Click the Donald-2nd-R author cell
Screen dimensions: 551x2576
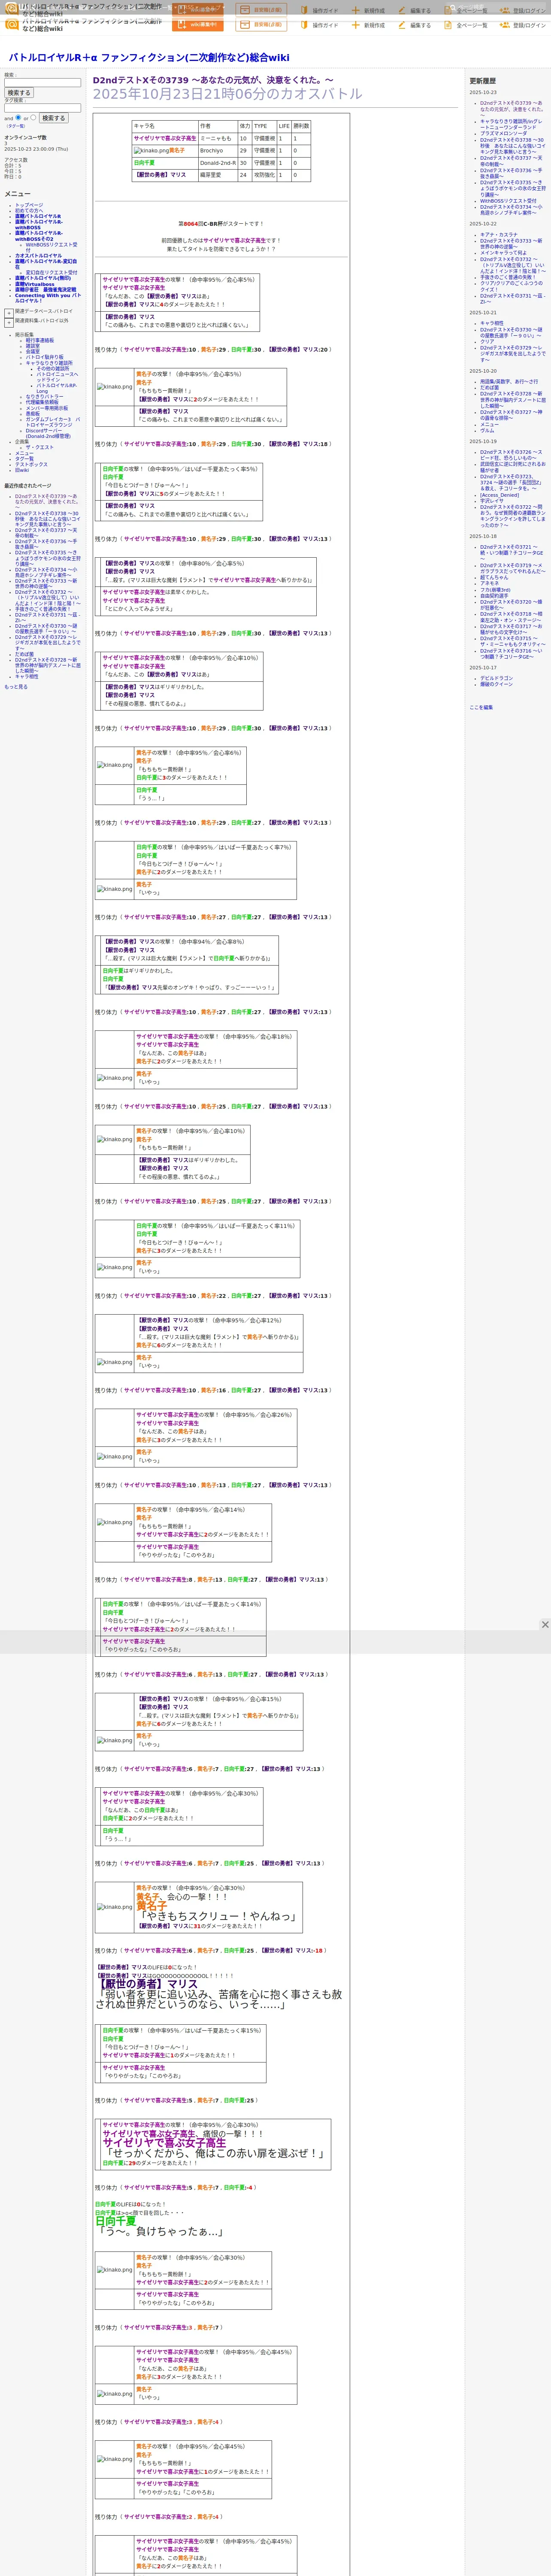click(218, 163)
